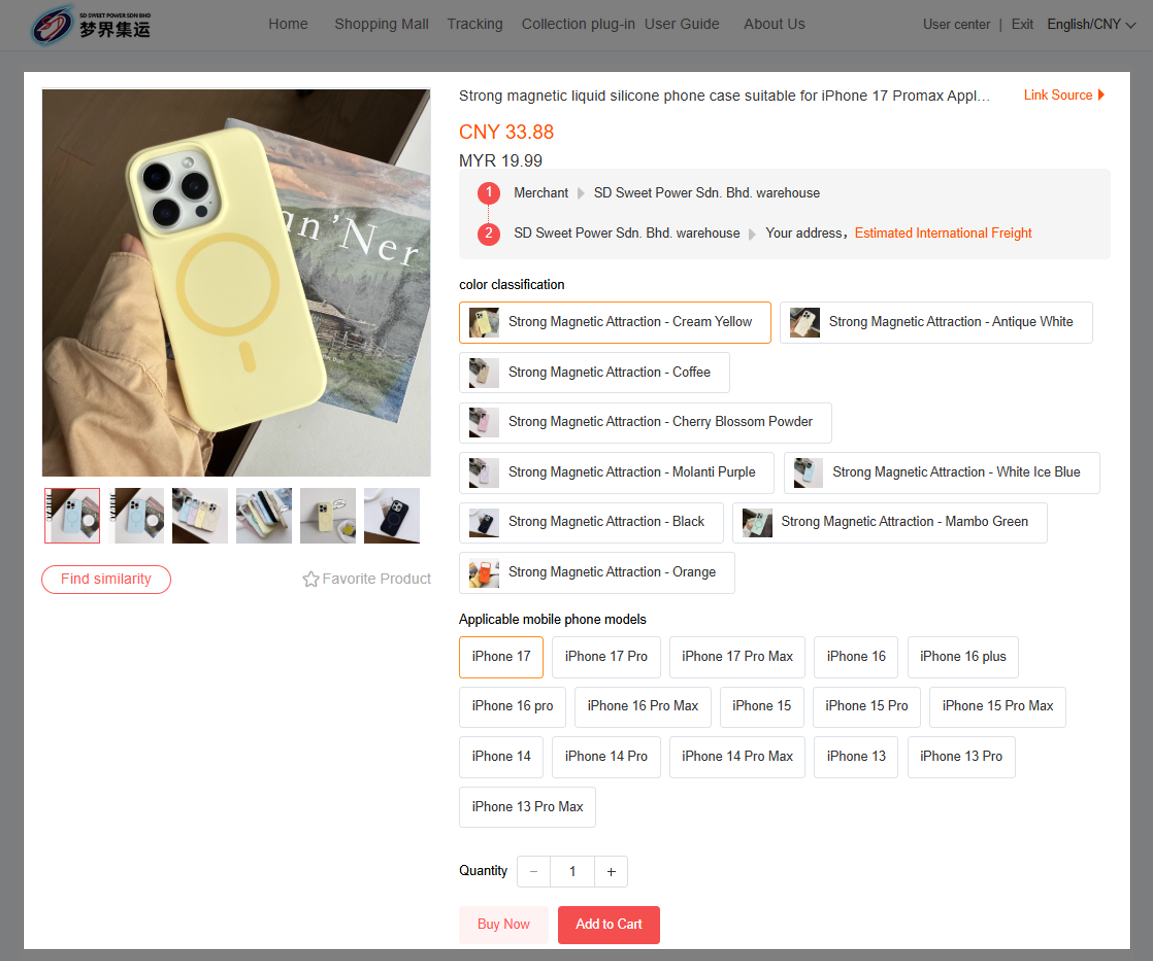Open the Tracking menu item
The width and height of the screenshot is (1153, 961).
pyautogui.click(x=475, y=24)
